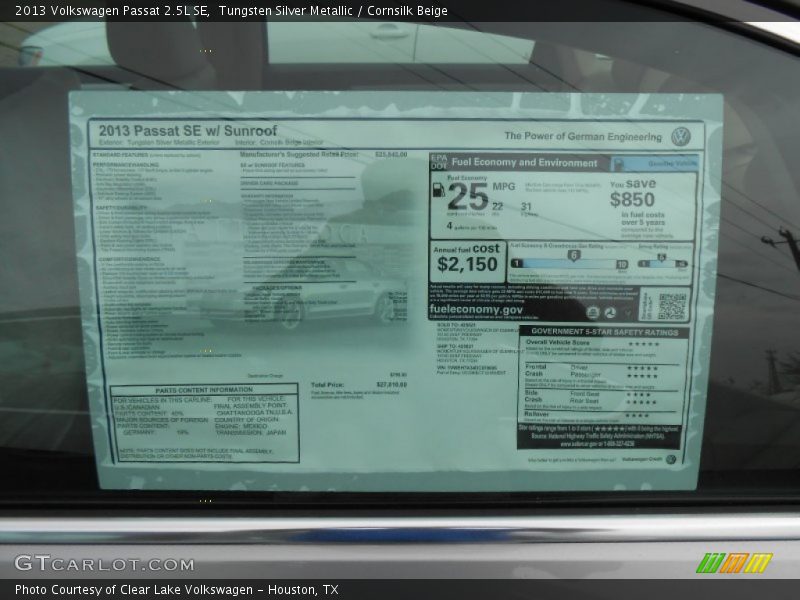Click the Volkswagen logo on the sticker header
Viewport: 800px width, 600px height.
point(681,136)
